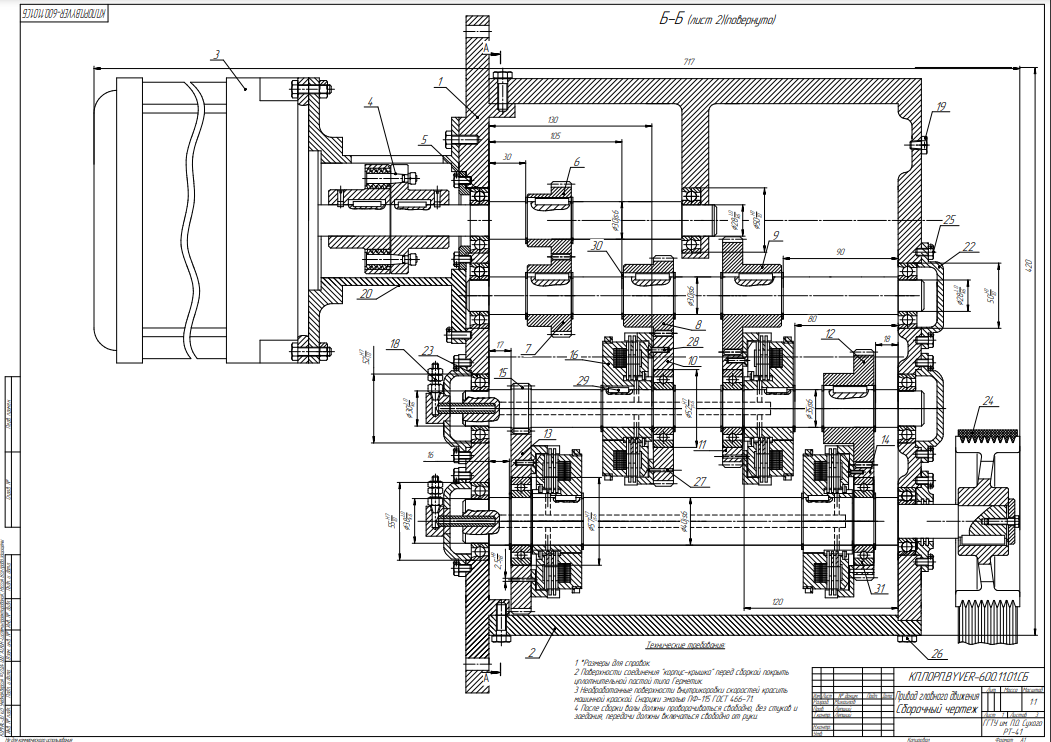This screenshot has width=1051, height=742.
Task: Select part callout number 23
Action: coord(429,349)
